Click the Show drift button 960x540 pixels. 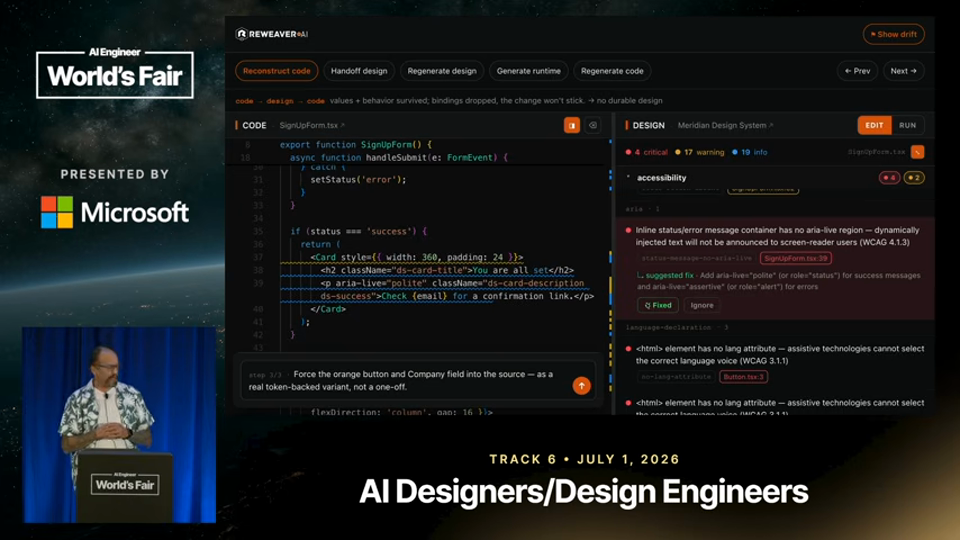point(893,34)
